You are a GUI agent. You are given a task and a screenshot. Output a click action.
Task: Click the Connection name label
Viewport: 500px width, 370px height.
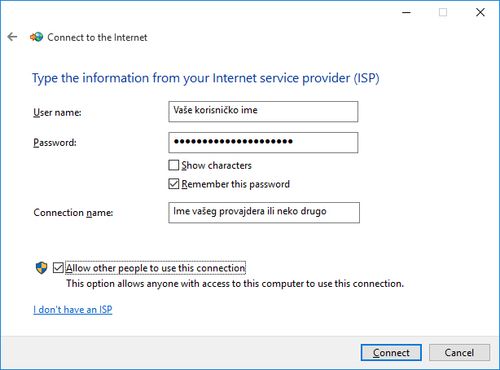(73, 212)
